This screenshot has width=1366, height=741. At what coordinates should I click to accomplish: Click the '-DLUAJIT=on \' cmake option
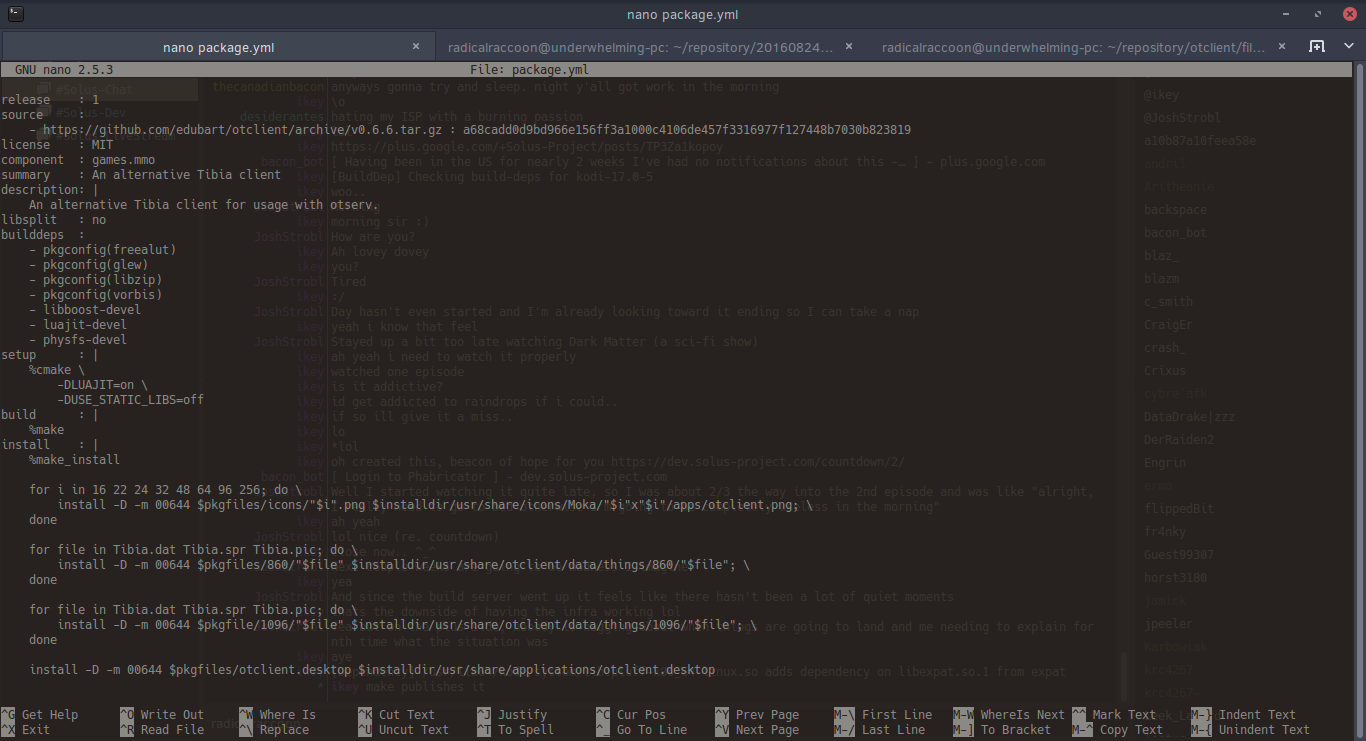(103, 385)
